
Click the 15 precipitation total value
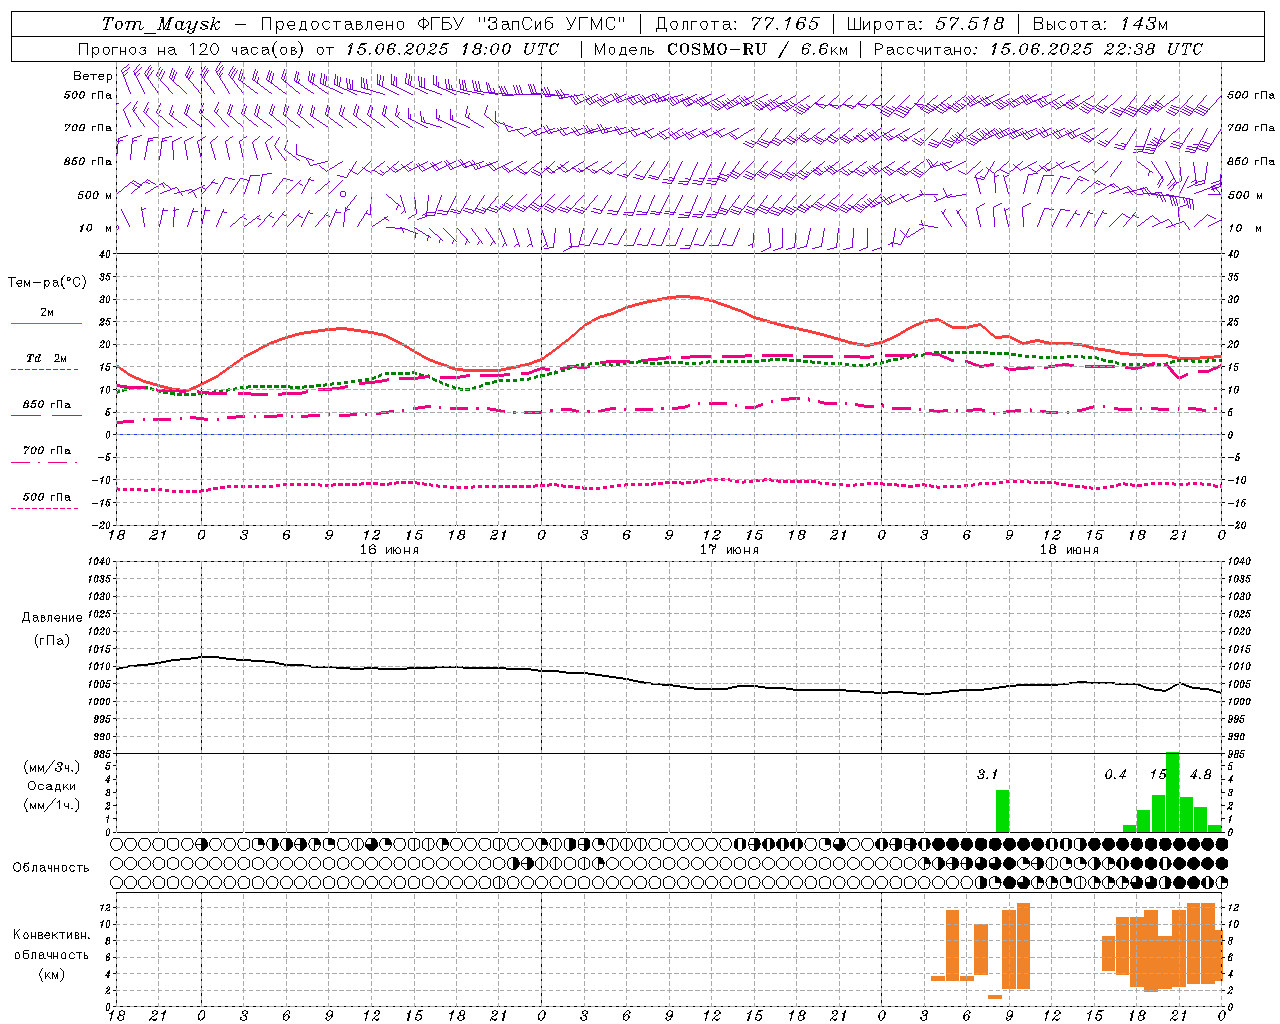(x=1157, y=774)
